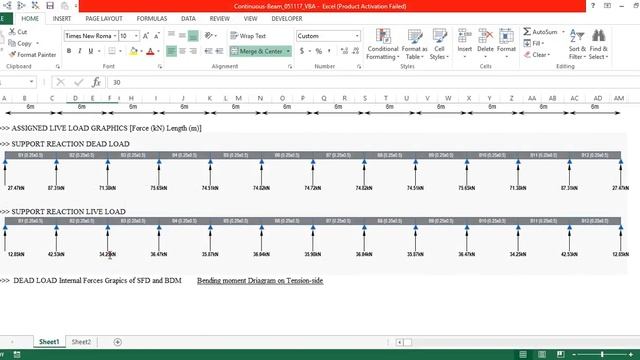Switch to Sheet2 worksheet
The height and width of the screenshot is (360, 640).
(81, 342)
